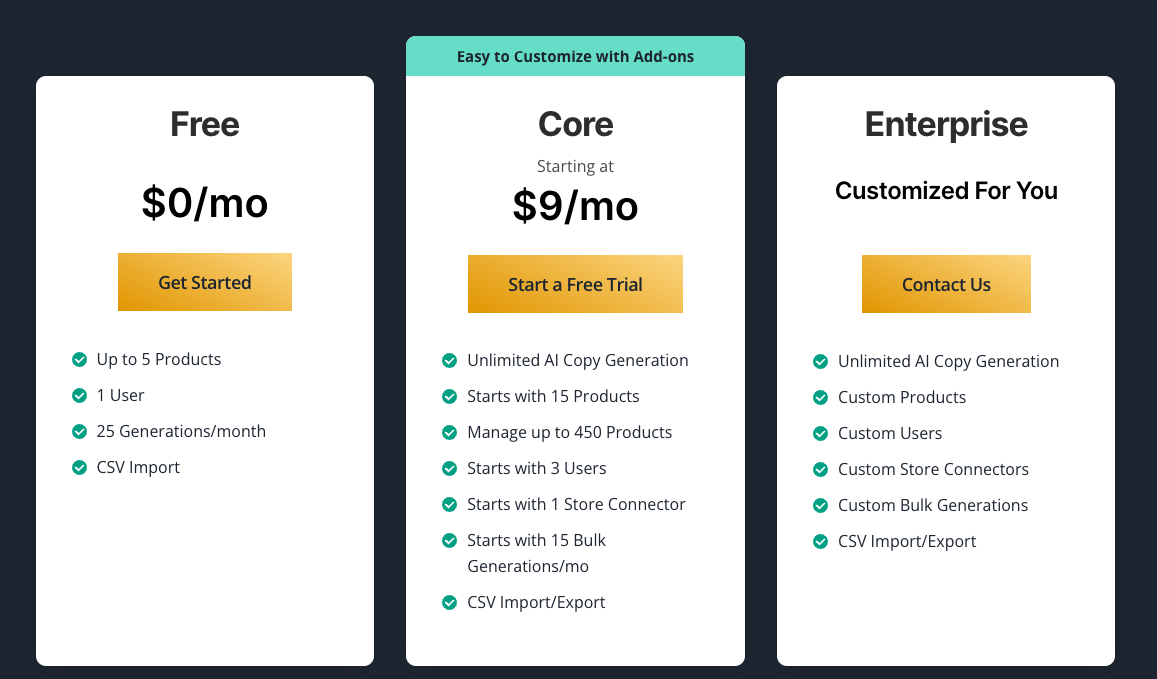Click checkmark icon beside Up to 5 Products
The image size is (1157, 679).
tap(80, 359)
